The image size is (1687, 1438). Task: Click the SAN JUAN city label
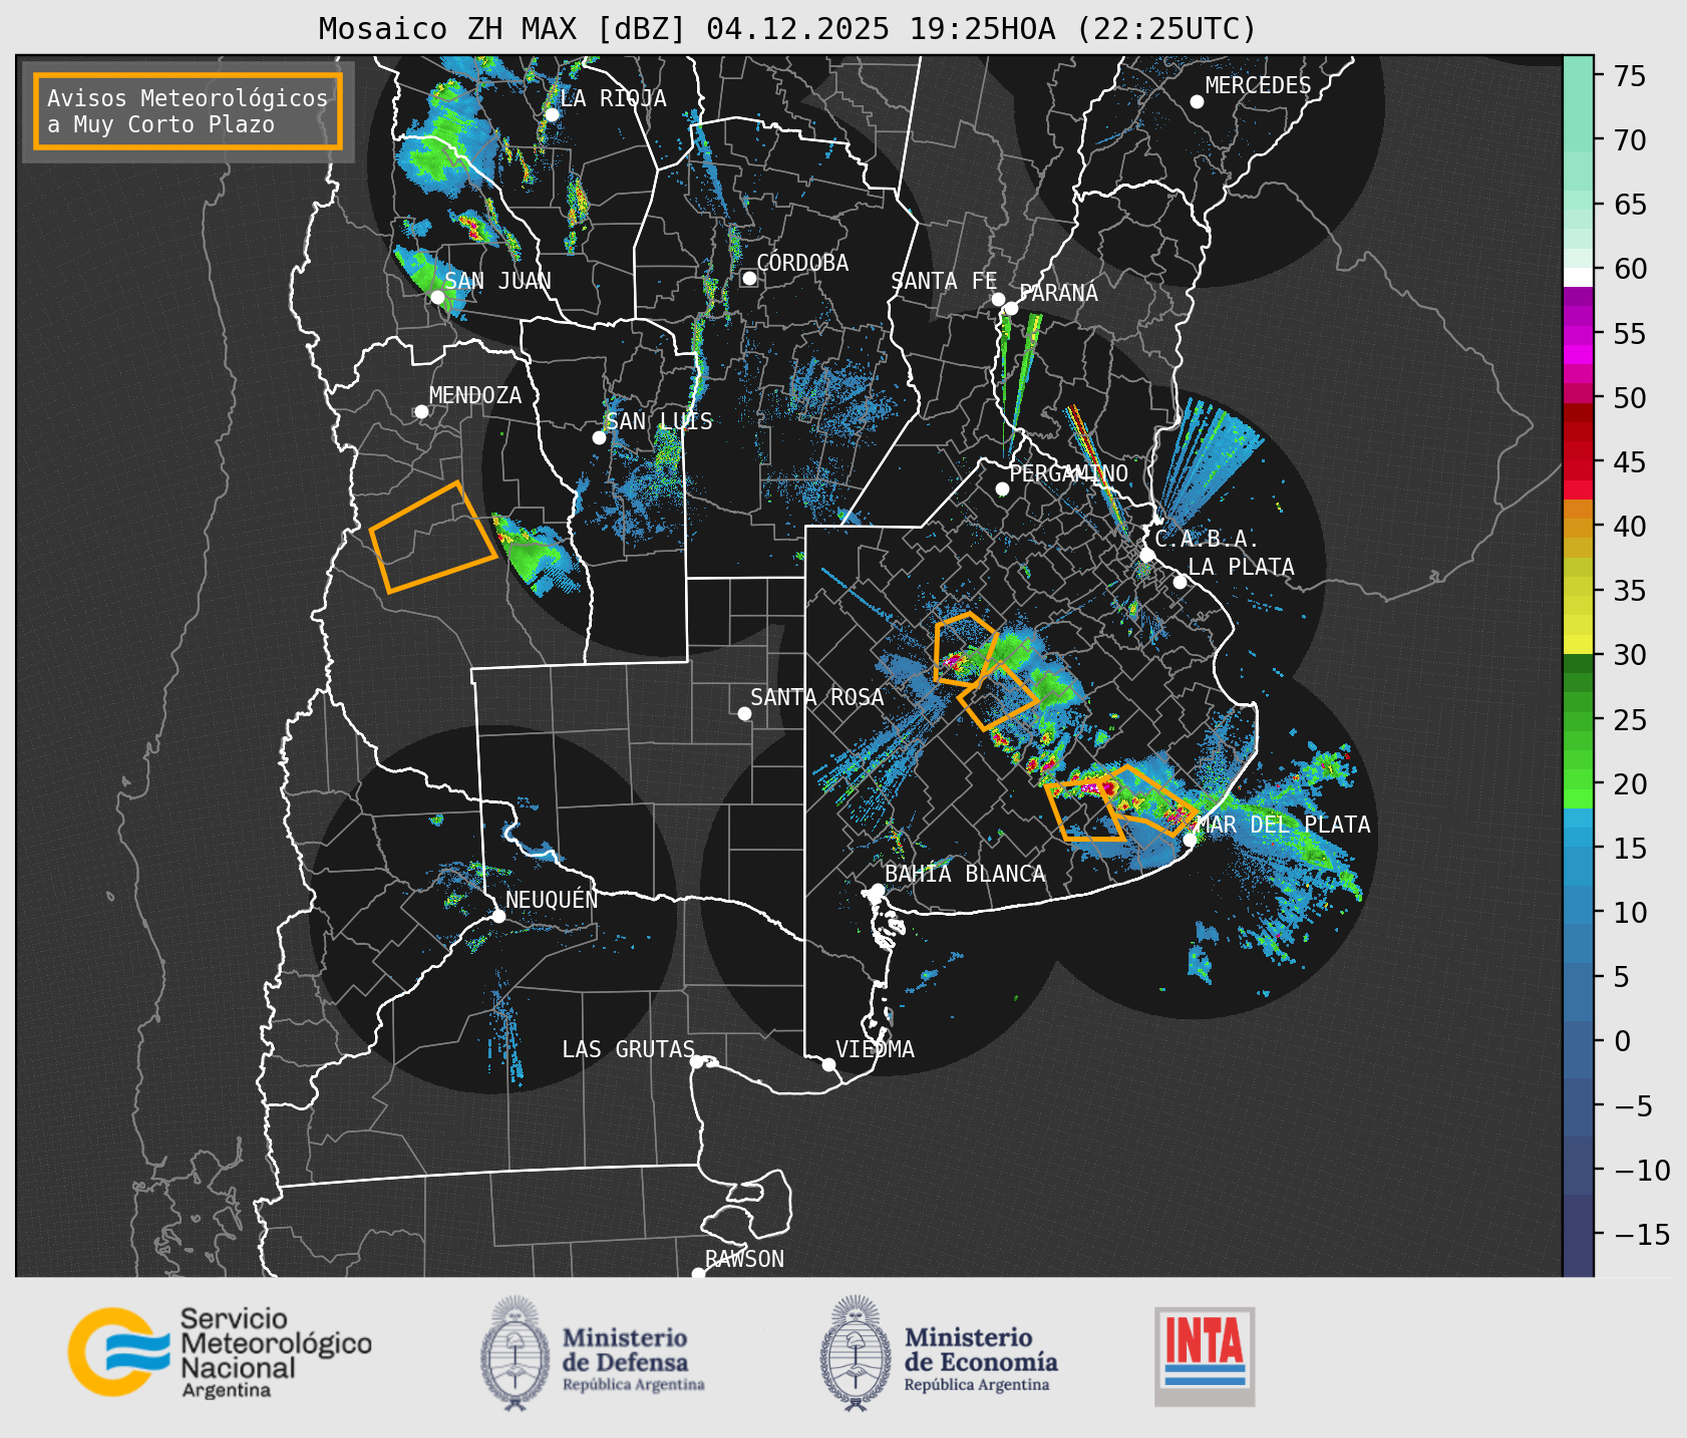tap(498, 281)
